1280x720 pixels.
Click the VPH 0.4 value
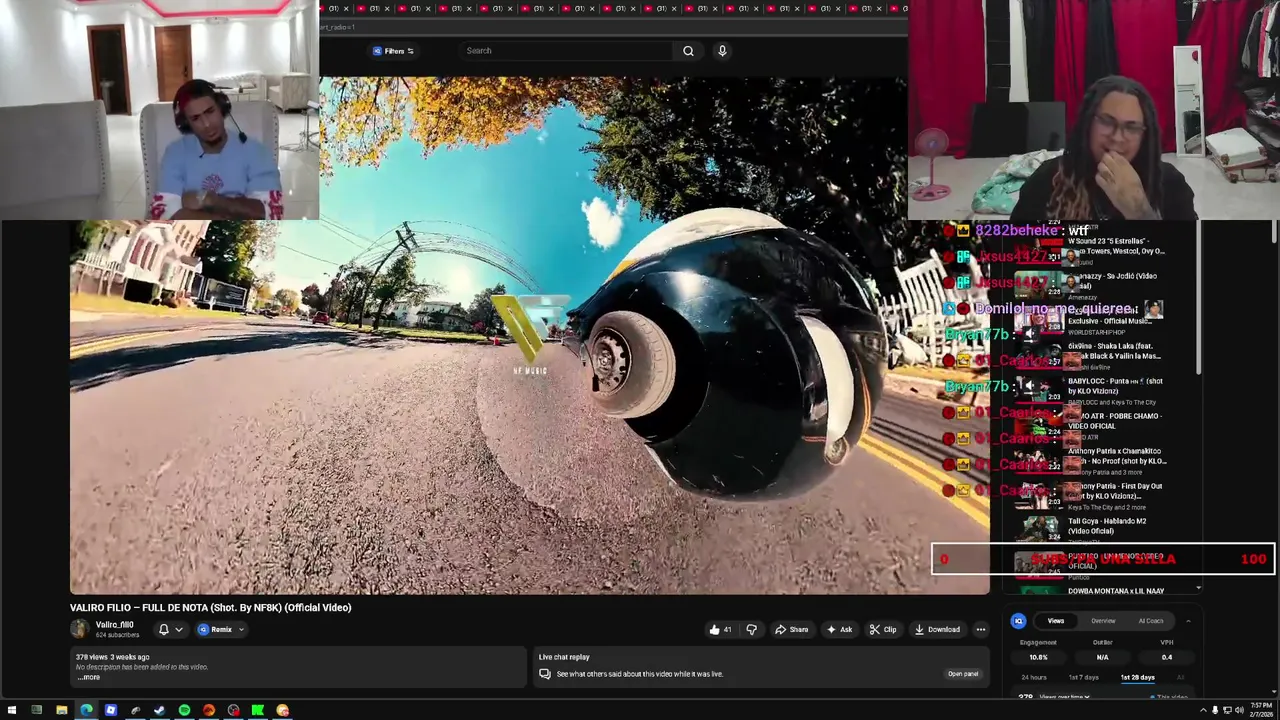click(1166, 657)
